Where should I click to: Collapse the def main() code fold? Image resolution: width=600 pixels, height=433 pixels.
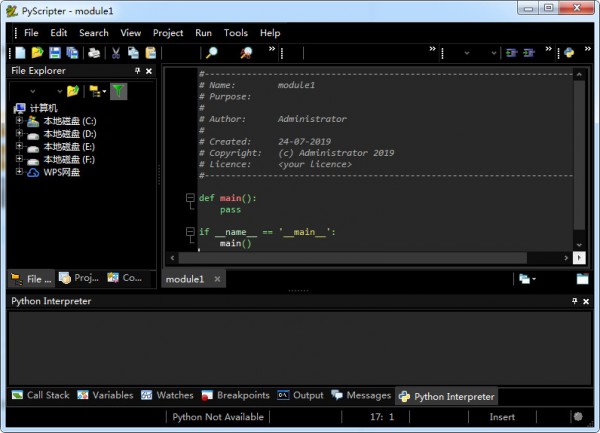click(189, 199)
